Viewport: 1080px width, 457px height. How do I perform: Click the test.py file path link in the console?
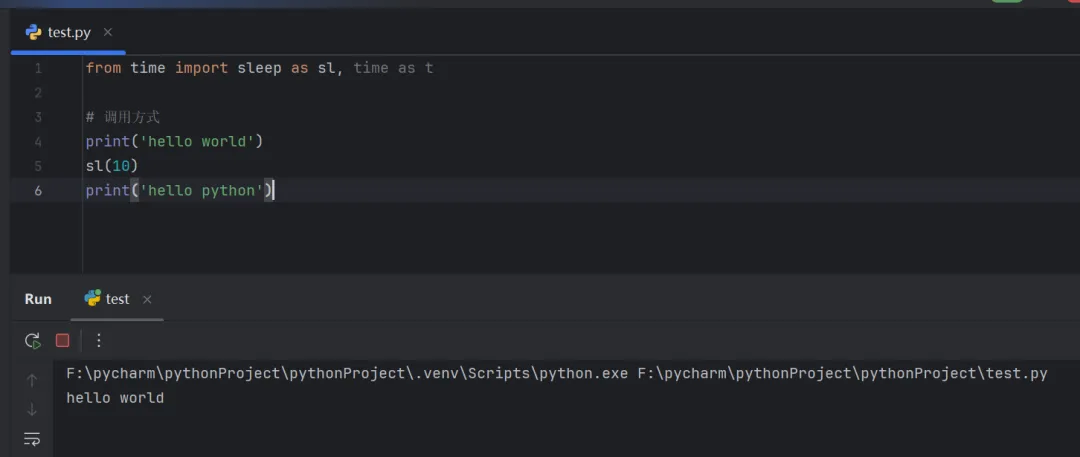click(x=842, y=374)
